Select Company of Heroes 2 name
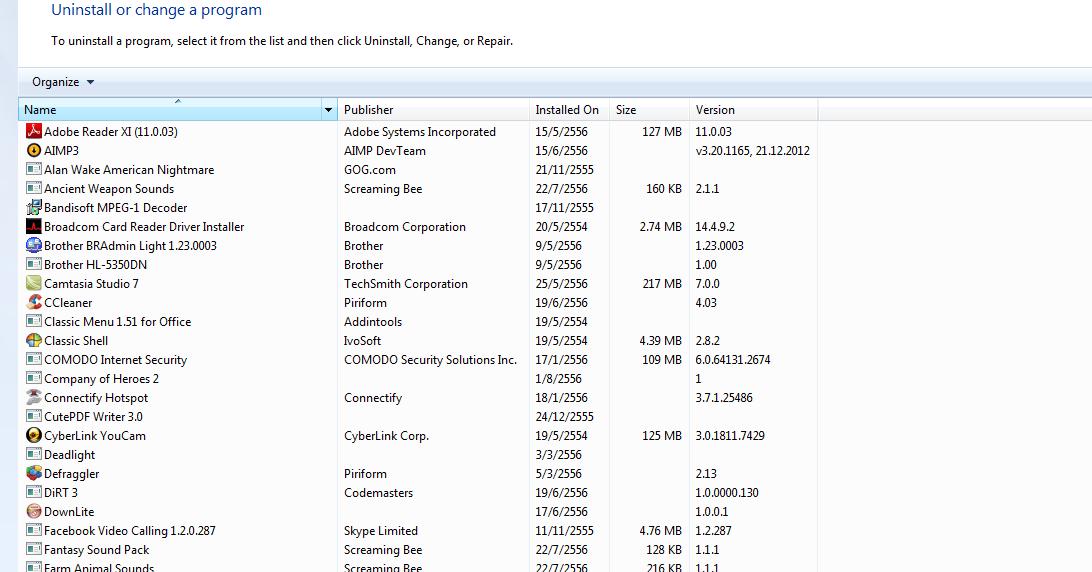This screenshot has width=1092, height=572. (x=101, y=379)
